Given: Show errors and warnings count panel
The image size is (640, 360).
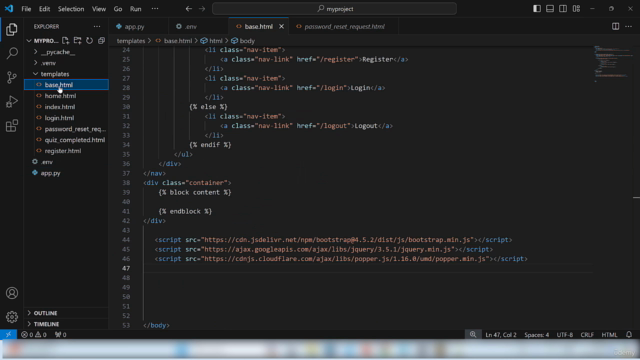Looking at the screenshot, I should click(34, 335).
